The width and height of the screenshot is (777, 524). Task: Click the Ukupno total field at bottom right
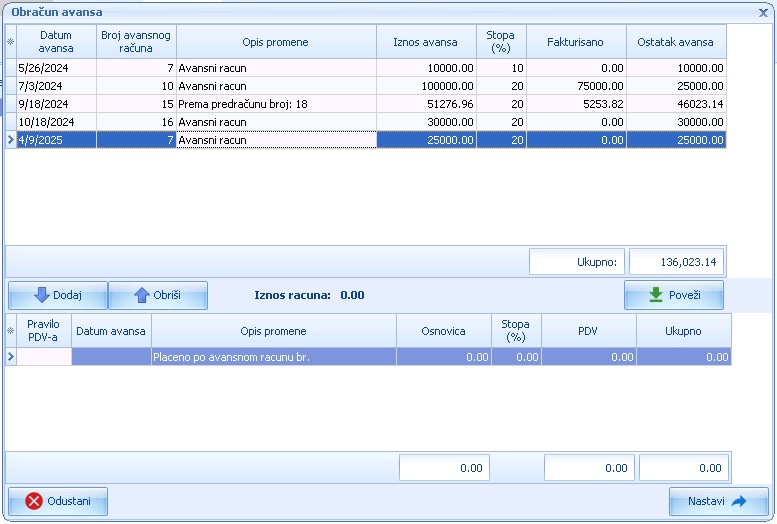coord(684,468)
